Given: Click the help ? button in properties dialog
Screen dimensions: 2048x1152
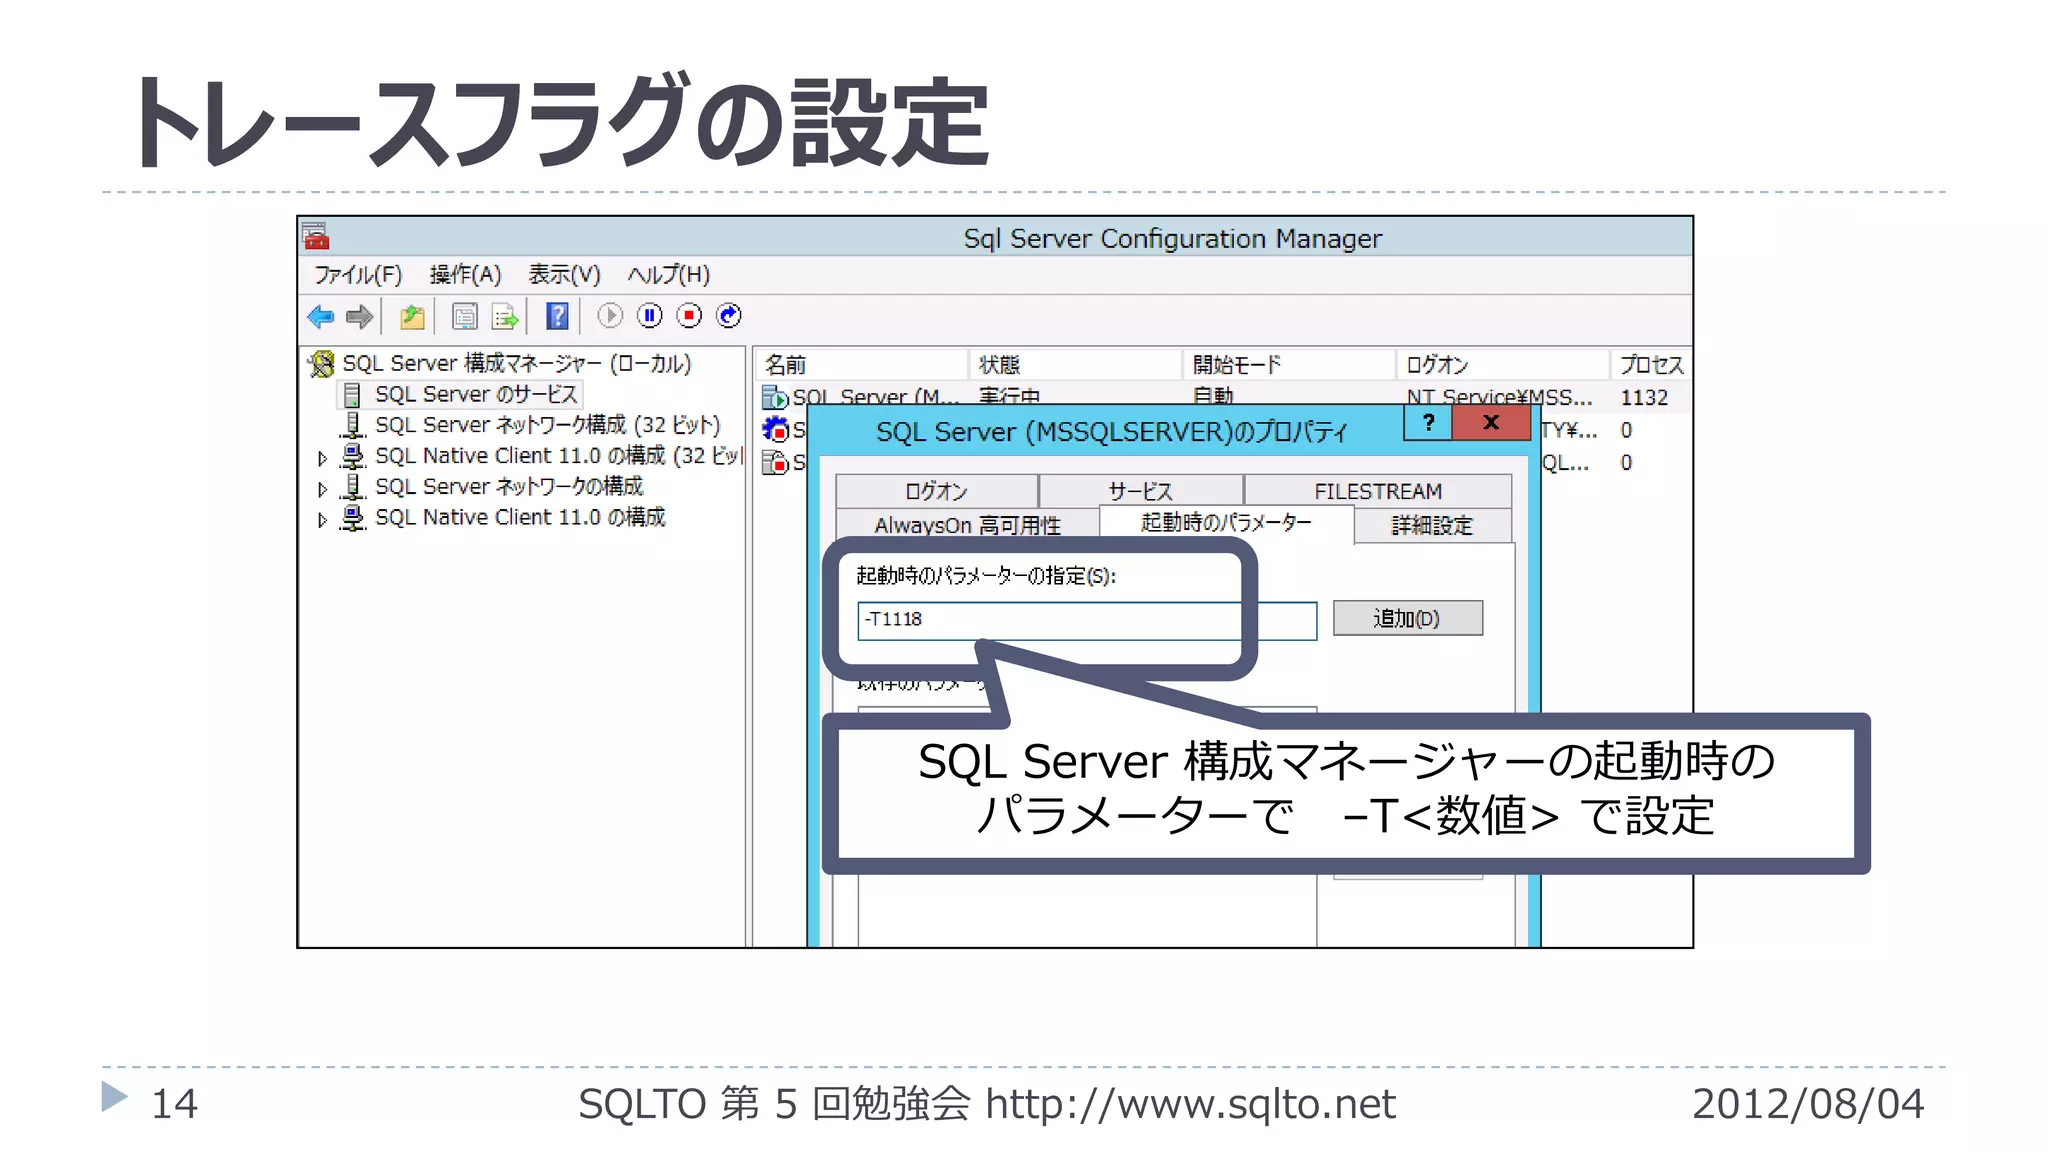Looking at the screenshot, I should (1428, 423).
